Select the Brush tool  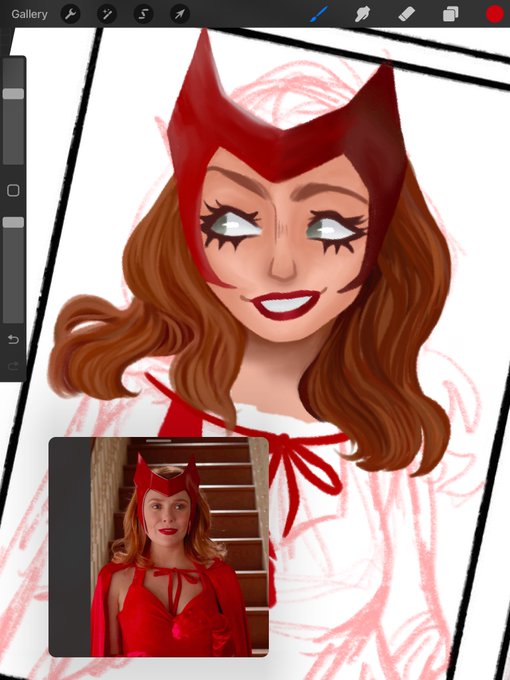coord(319,14)
